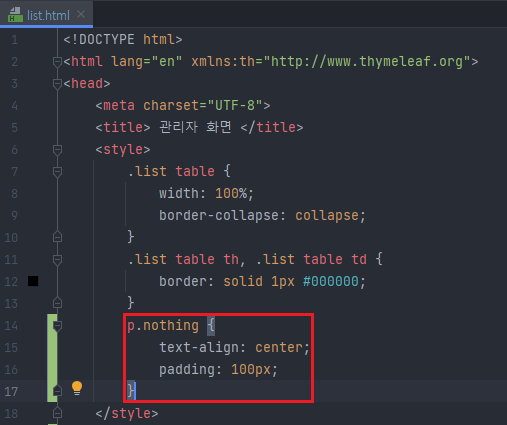Close the list.html tab

(81, 14)
